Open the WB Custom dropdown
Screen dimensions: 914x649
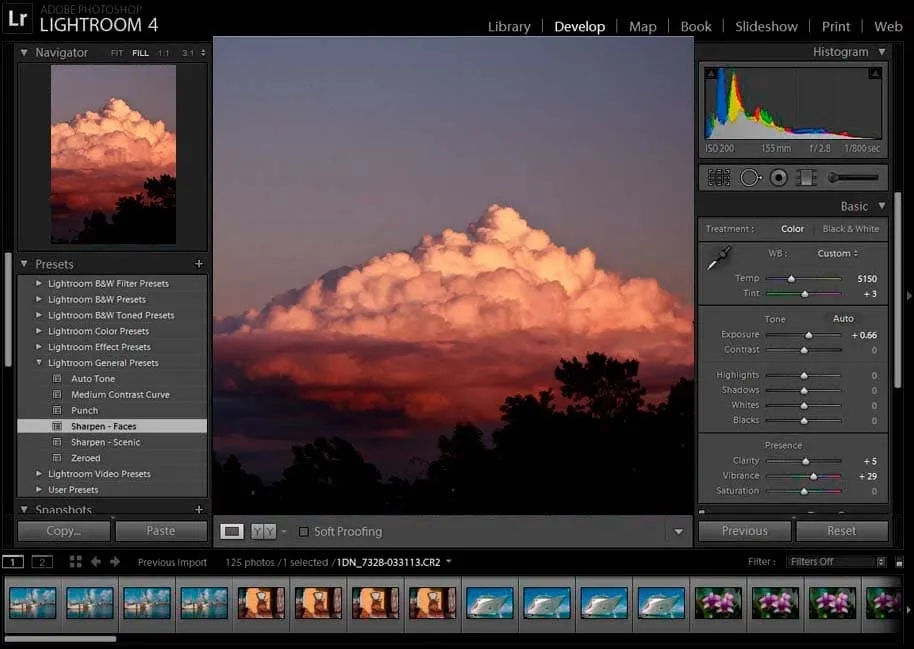837,254
